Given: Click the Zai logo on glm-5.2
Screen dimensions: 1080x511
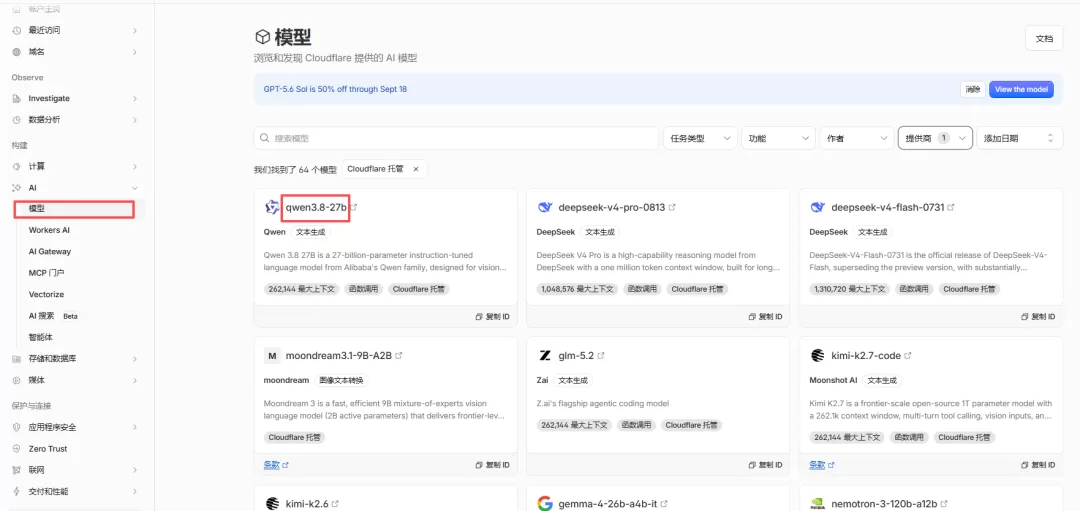Looking at the screenshot, I should coord(545,356).
